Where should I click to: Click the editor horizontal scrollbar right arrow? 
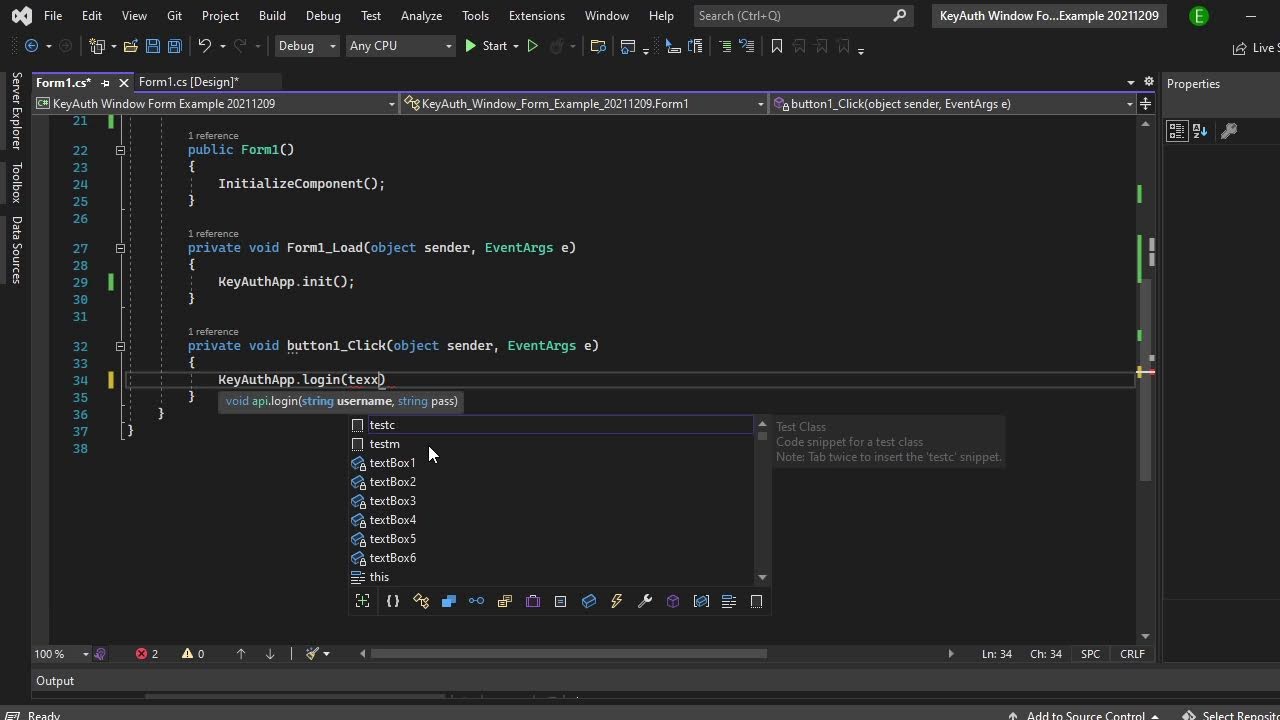point(951,654)
